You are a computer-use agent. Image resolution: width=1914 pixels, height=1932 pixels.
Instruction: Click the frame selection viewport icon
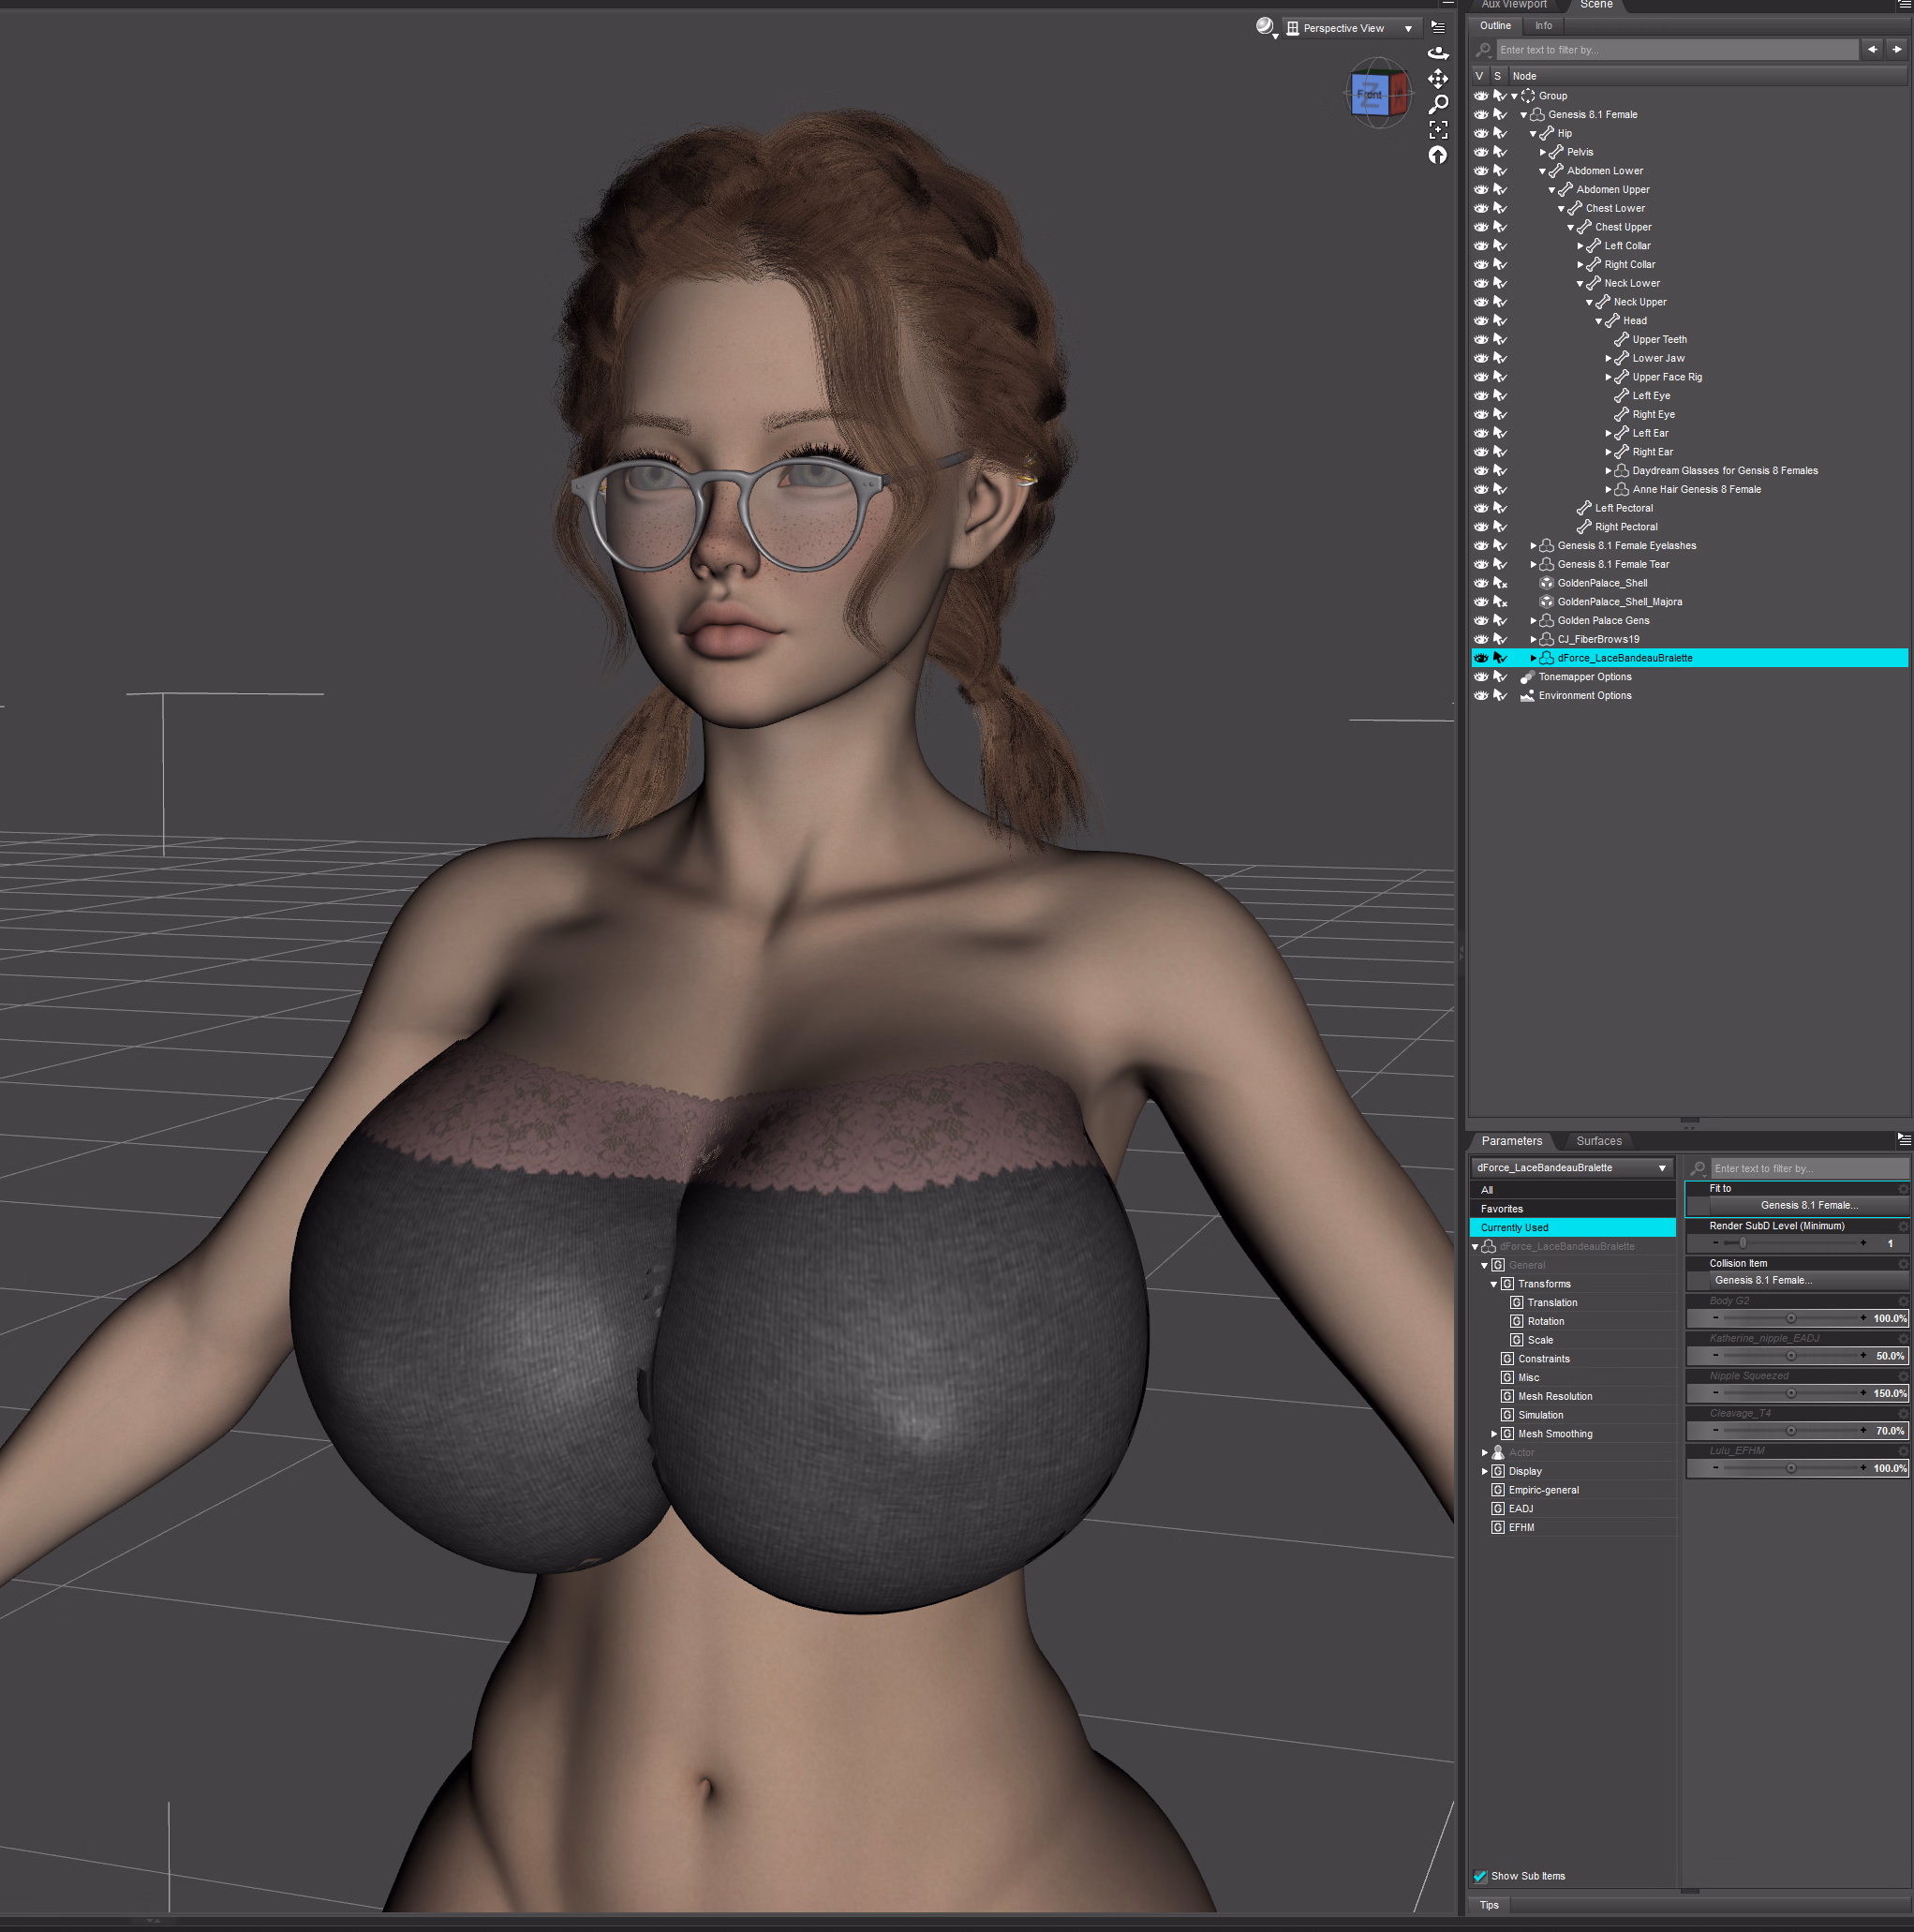click(1437, 130)
